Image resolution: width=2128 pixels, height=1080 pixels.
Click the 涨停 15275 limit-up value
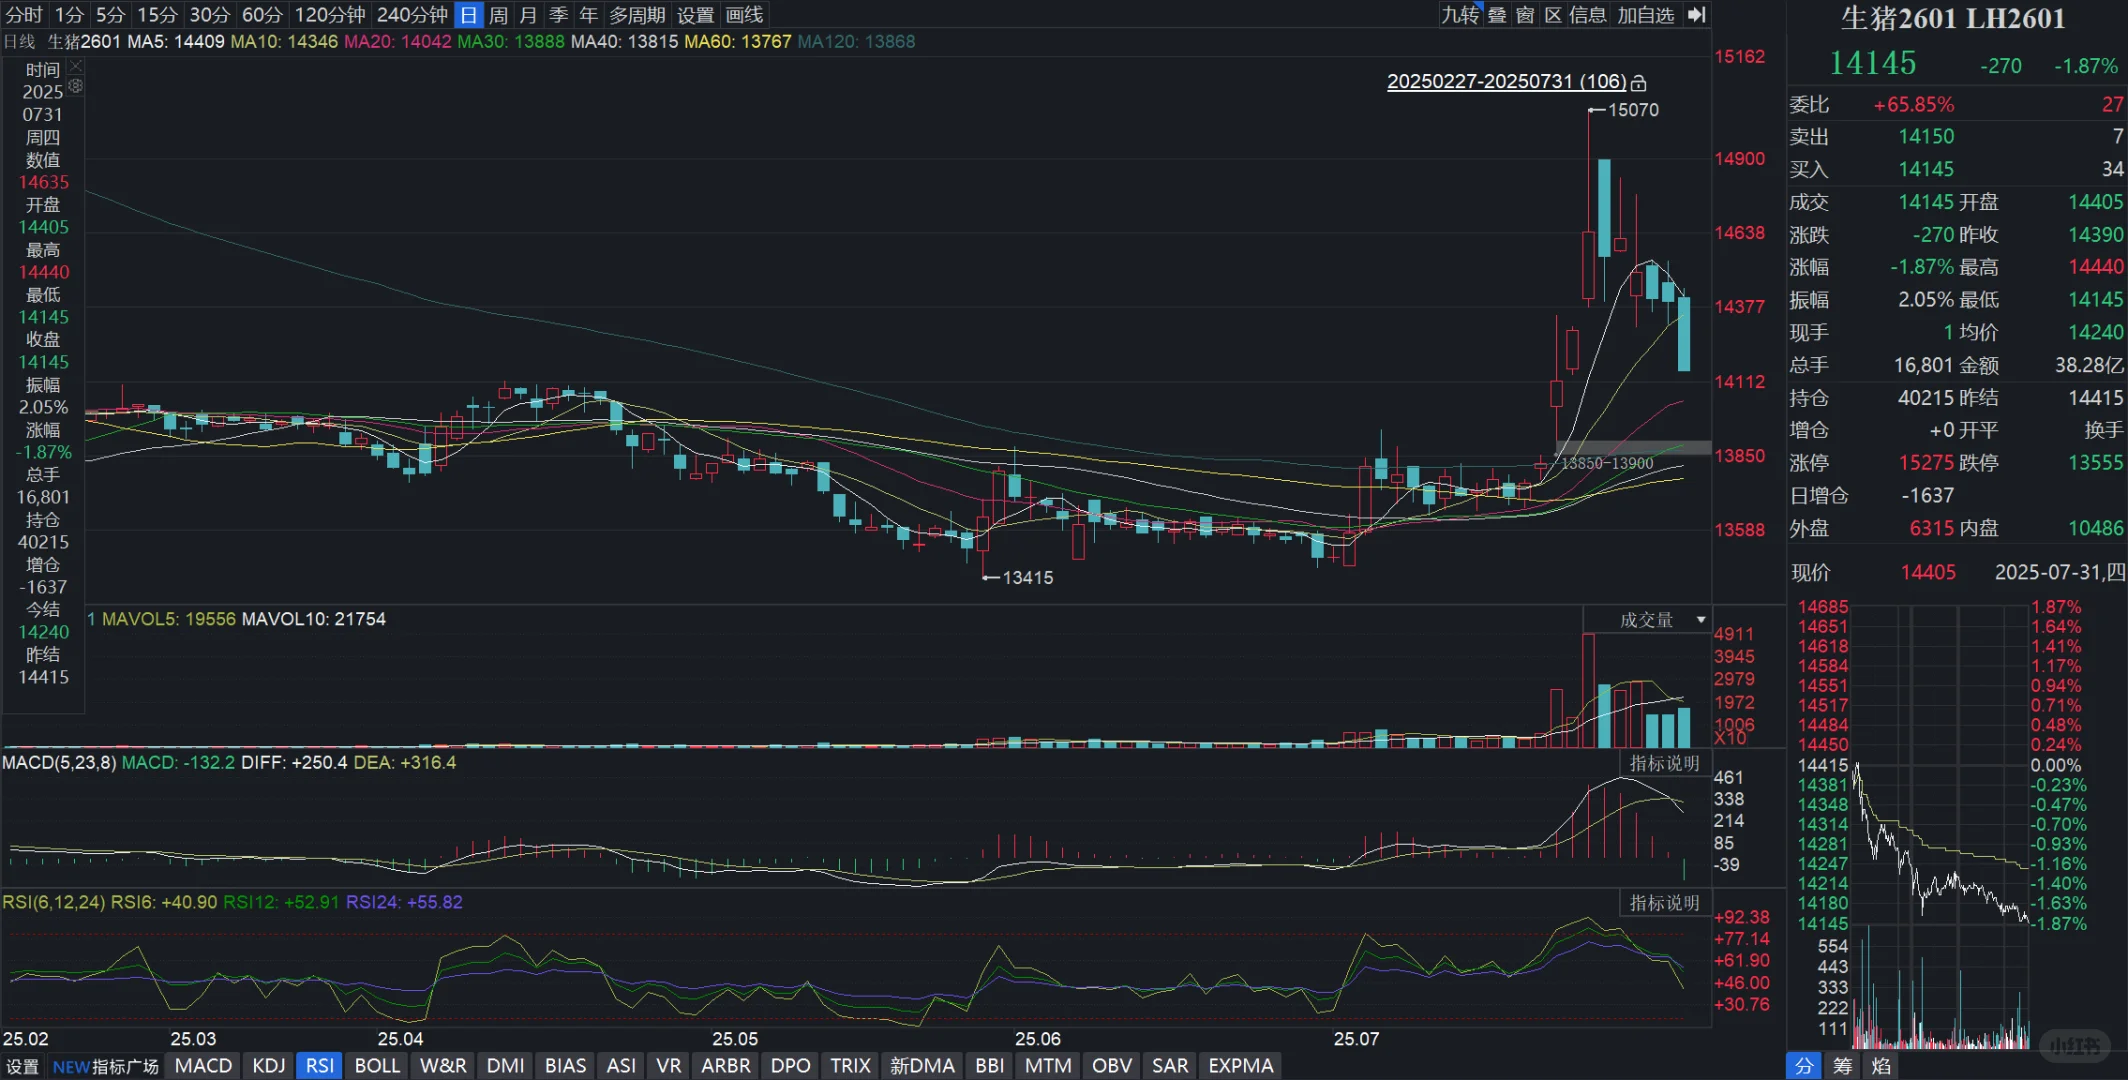1926,463
